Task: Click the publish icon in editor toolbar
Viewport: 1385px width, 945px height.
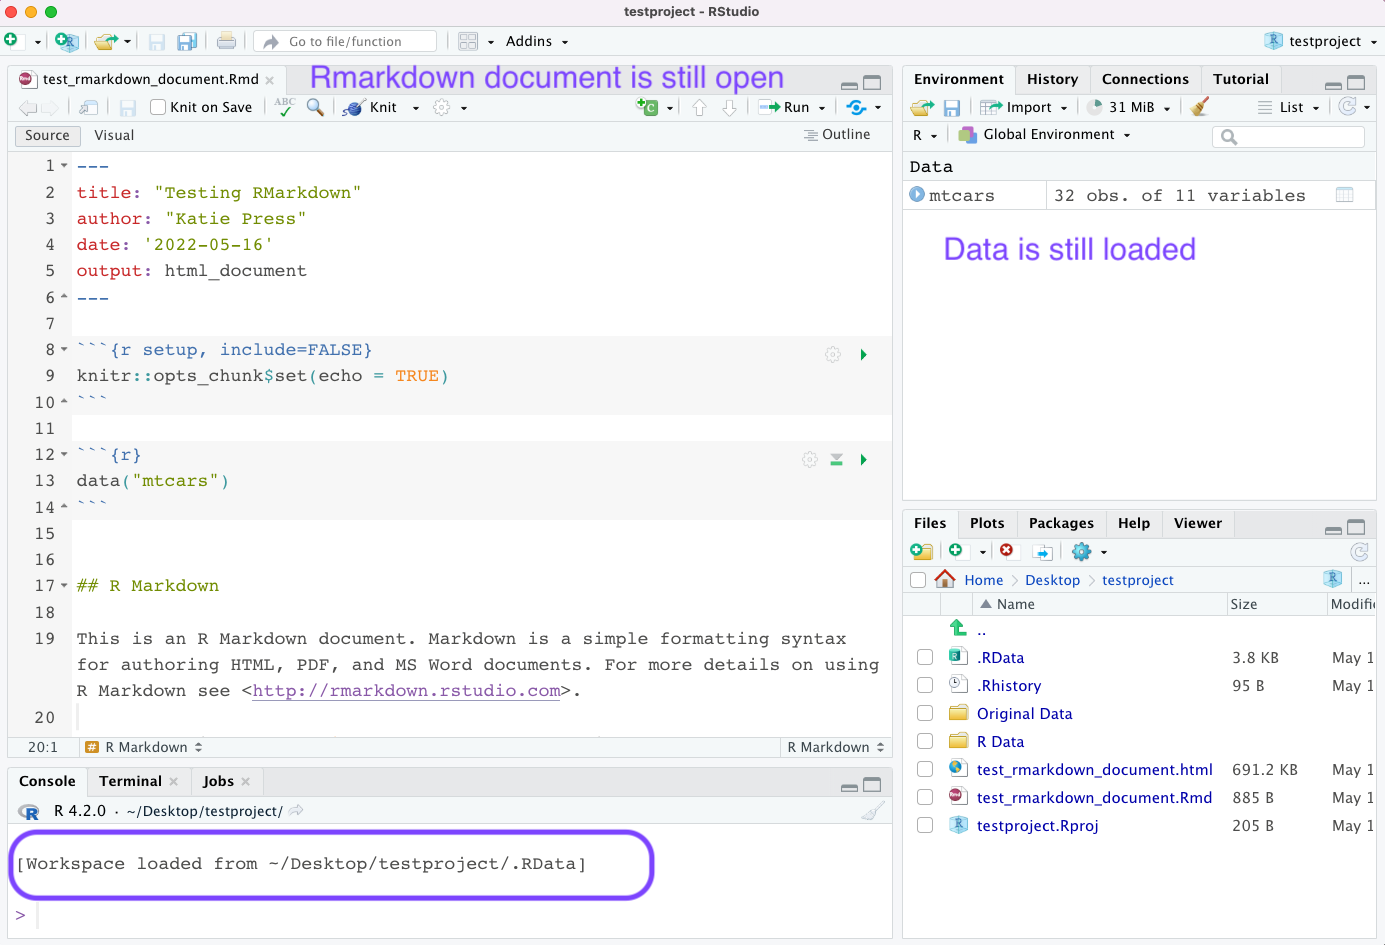Action: pos(856,107)
